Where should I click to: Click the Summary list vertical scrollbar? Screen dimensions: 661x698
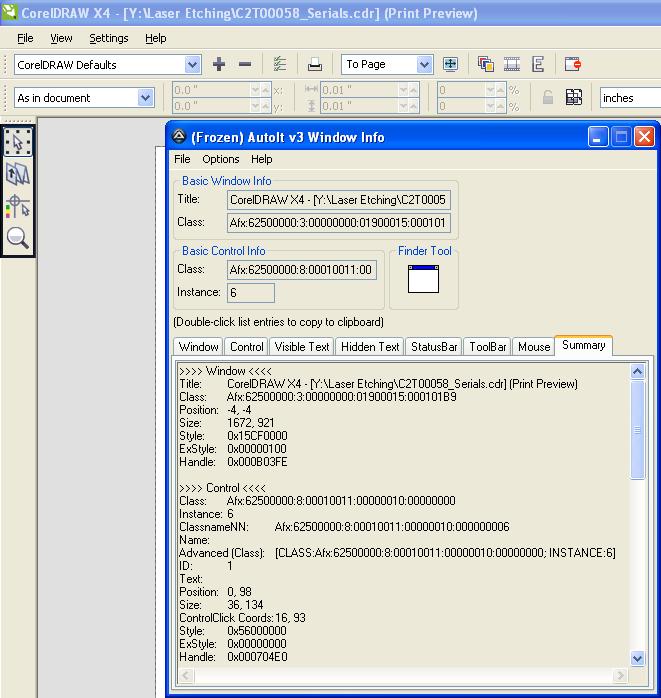point(638,430)
